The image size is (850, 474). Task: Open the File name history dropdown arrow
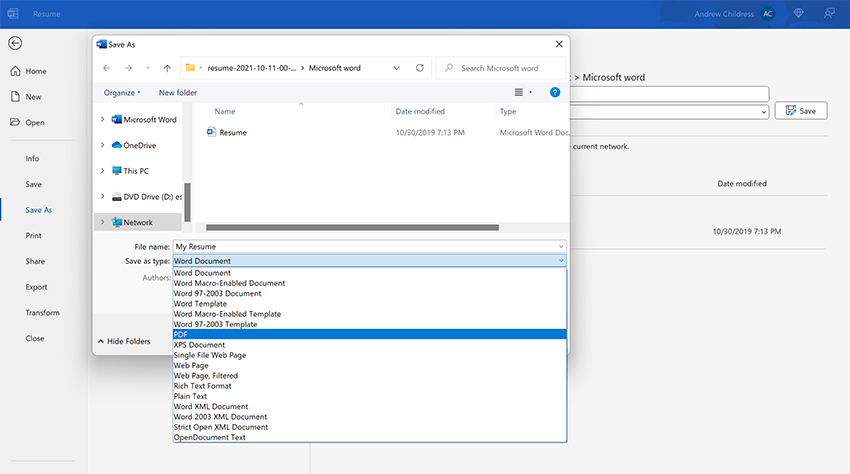tap(561, 246)
